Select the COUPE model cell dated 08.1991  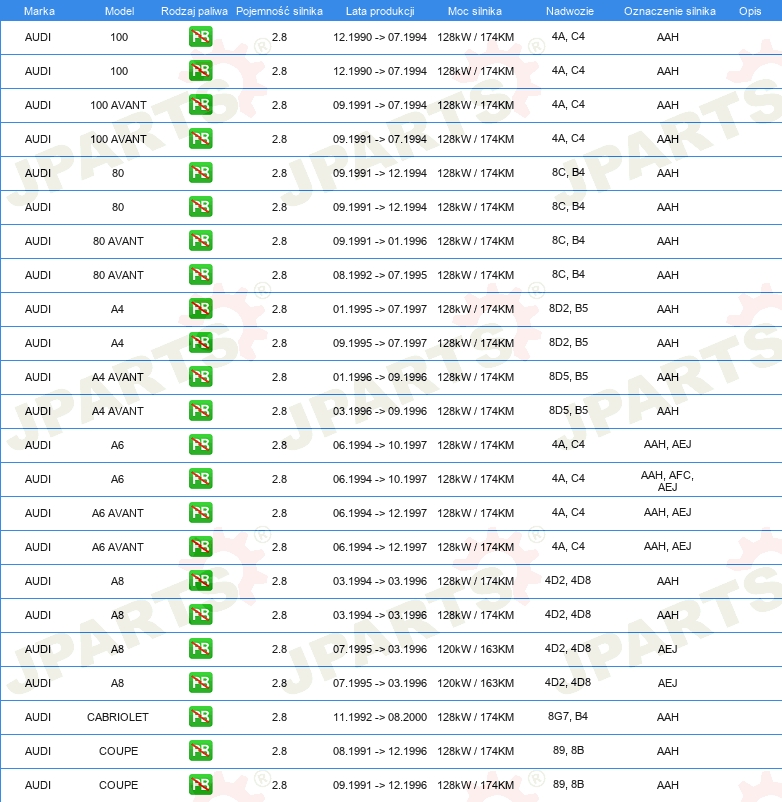click(118, 751)
